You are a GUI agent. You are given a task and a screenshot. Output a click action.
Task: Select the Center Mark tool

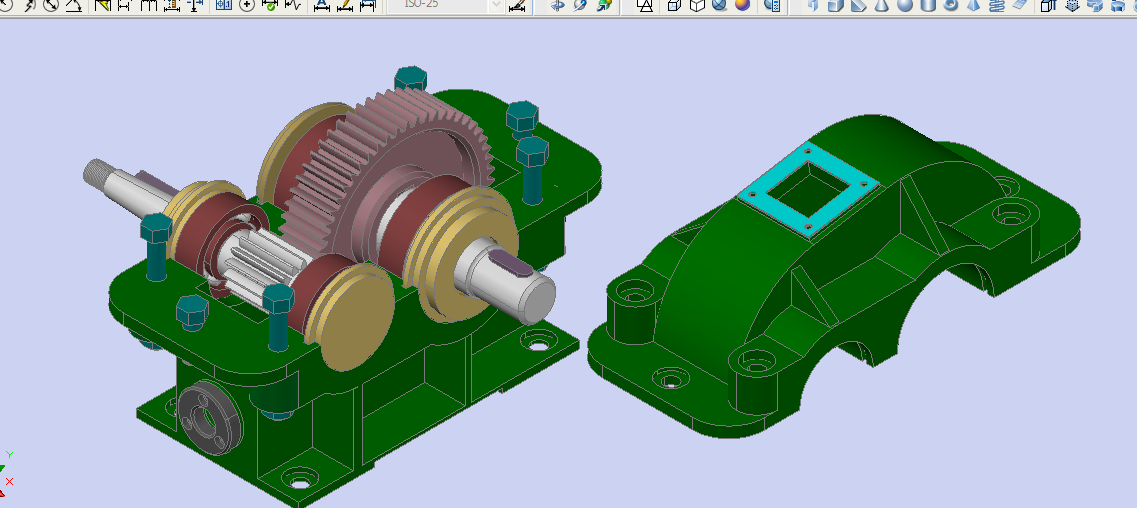(247, 4)
